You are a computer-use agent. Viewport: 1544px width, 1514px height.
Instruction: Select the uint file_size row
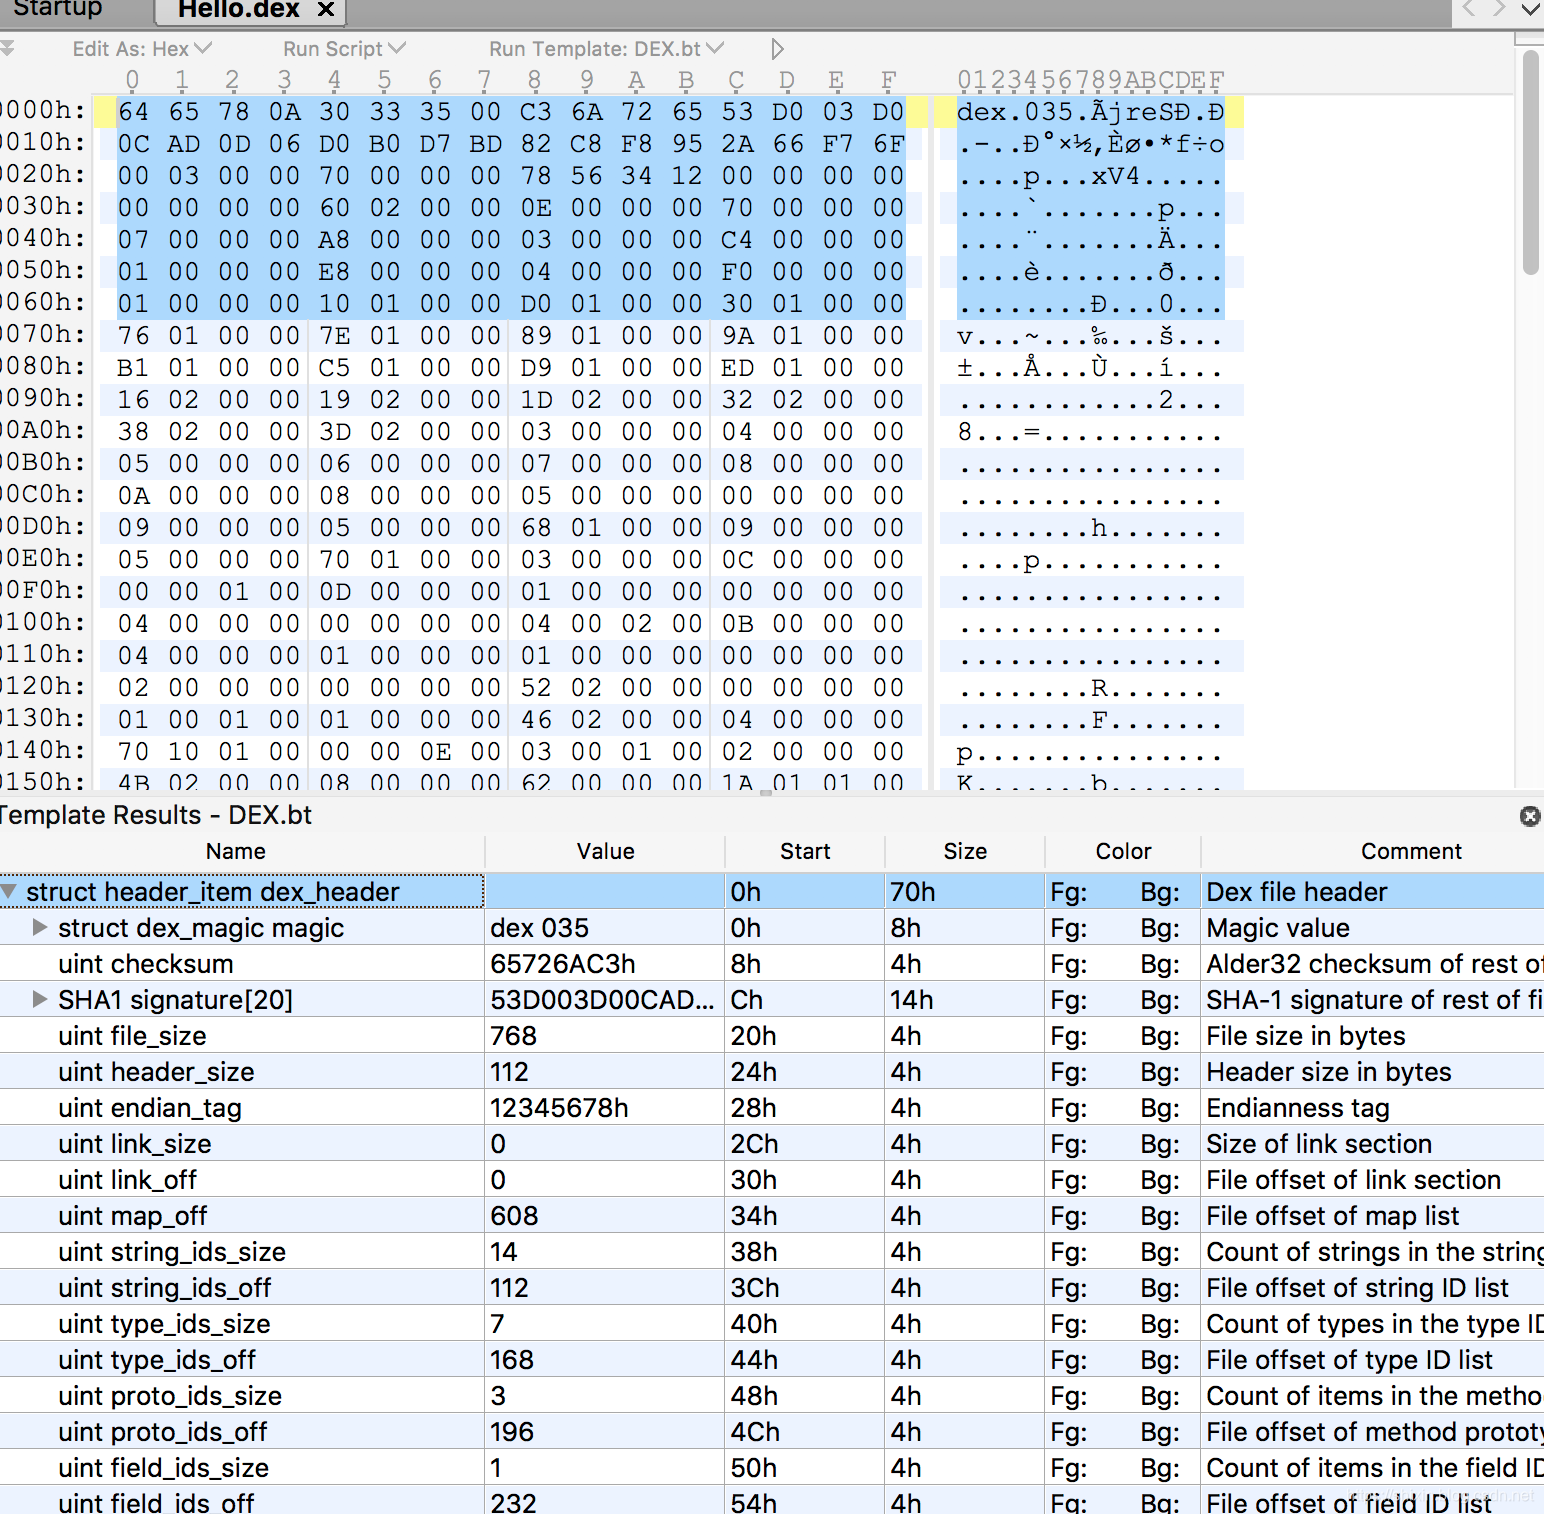[x=772, y=1035]
